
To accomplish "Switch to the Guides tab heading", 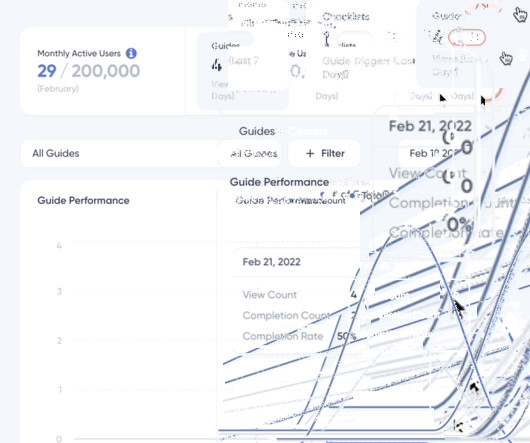I will (257, 131).
